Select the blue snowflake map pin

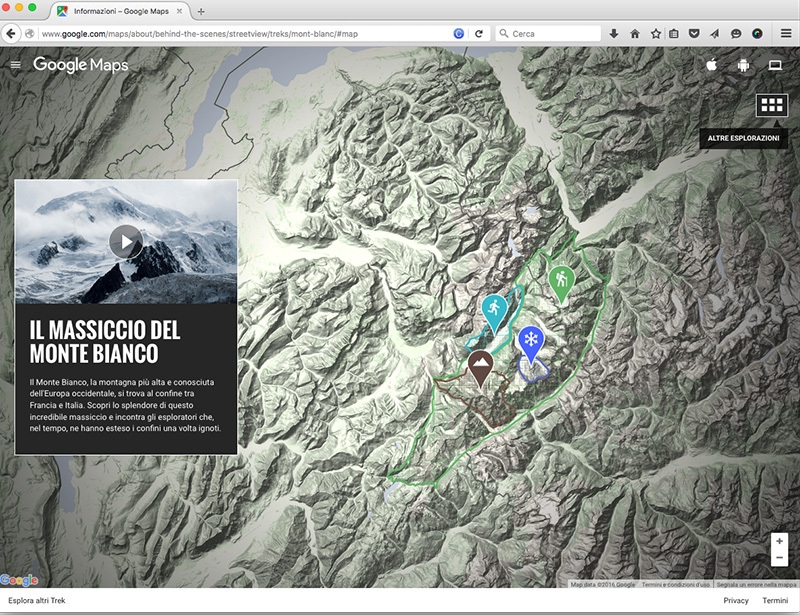[x=531, y=345]
